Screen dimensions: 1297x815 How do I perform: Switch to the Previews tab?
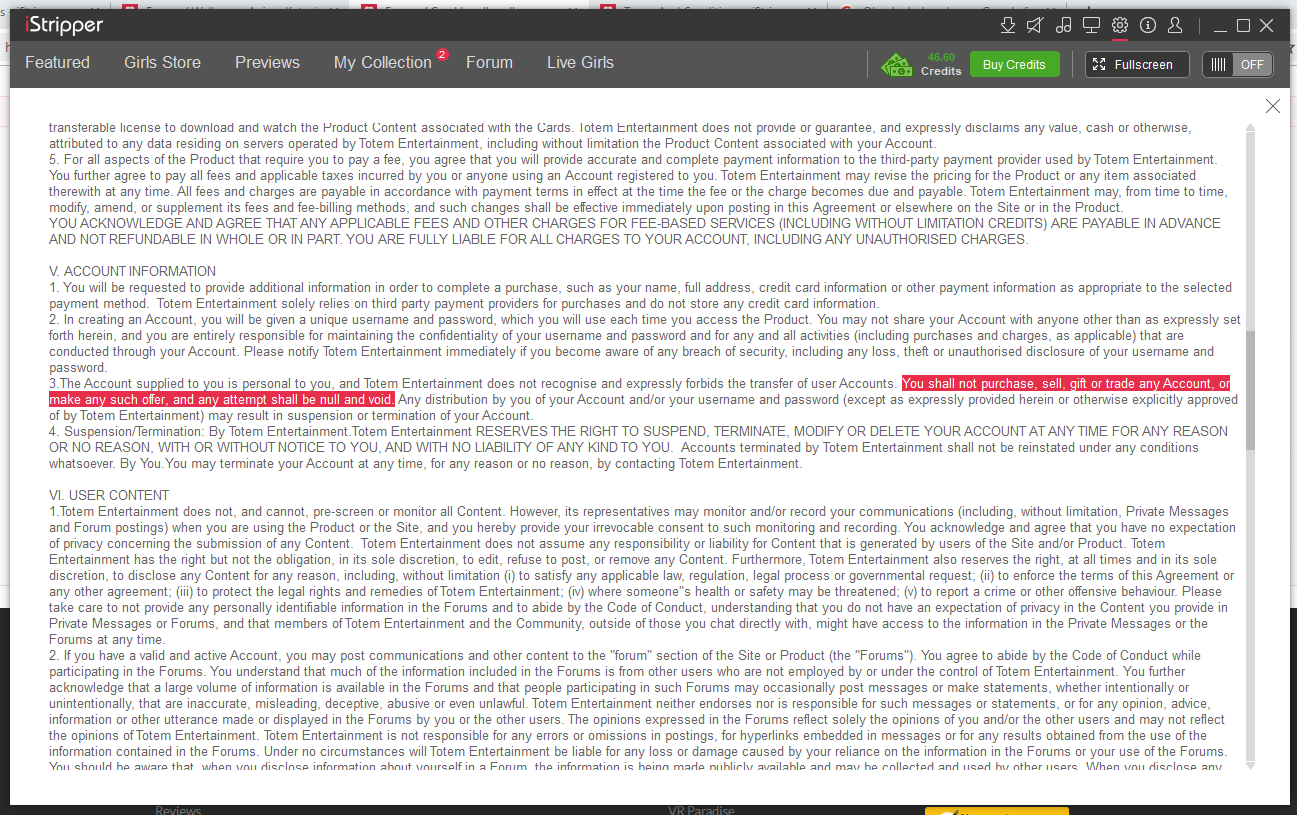coord(267,62)
